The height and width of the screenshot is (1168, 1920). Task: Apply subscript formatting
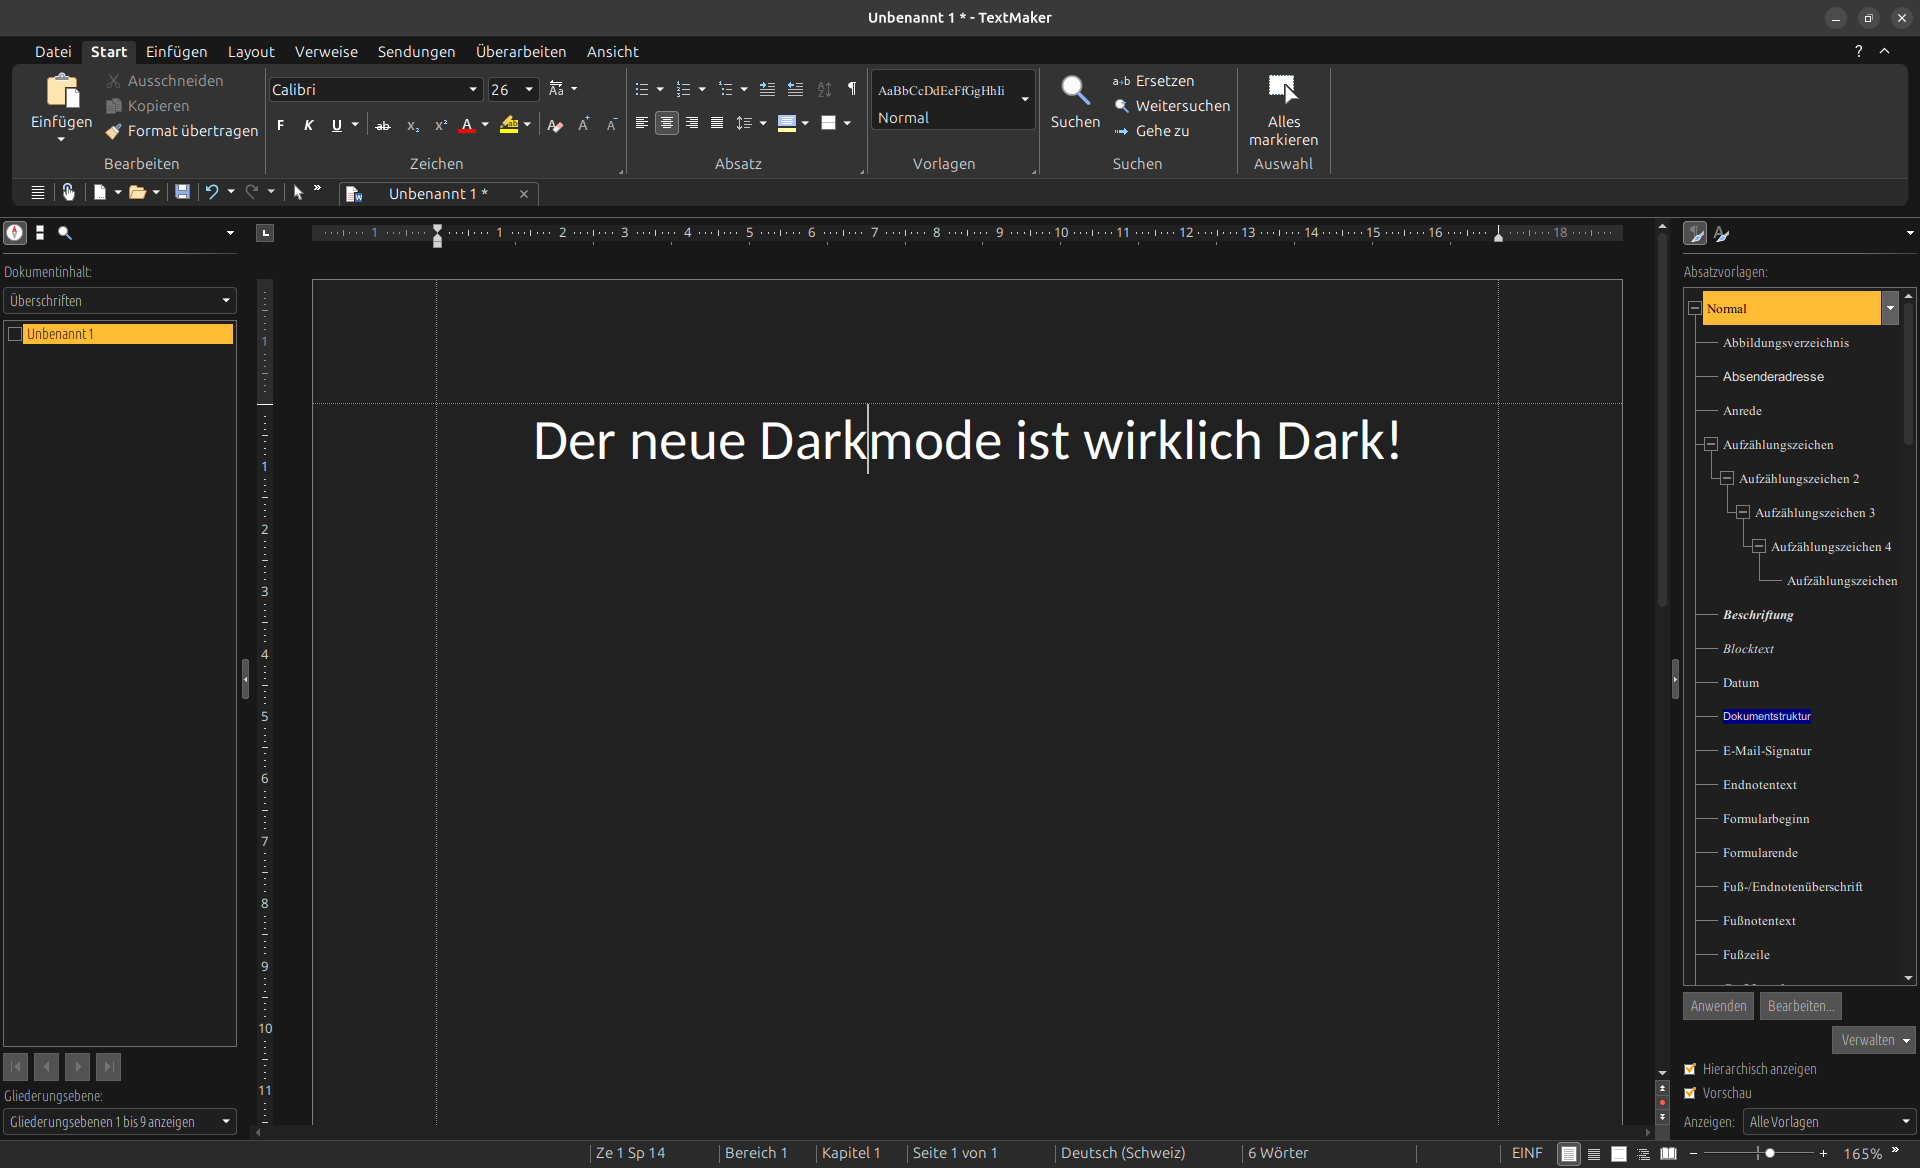412,125
